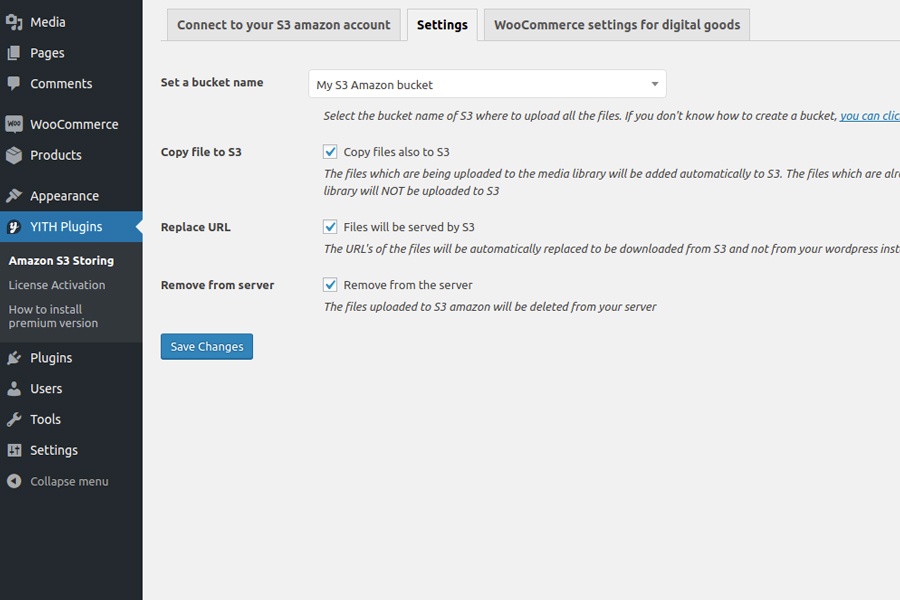Click the Plugins plug icon
Screen dimensions: 900x600
14,358
